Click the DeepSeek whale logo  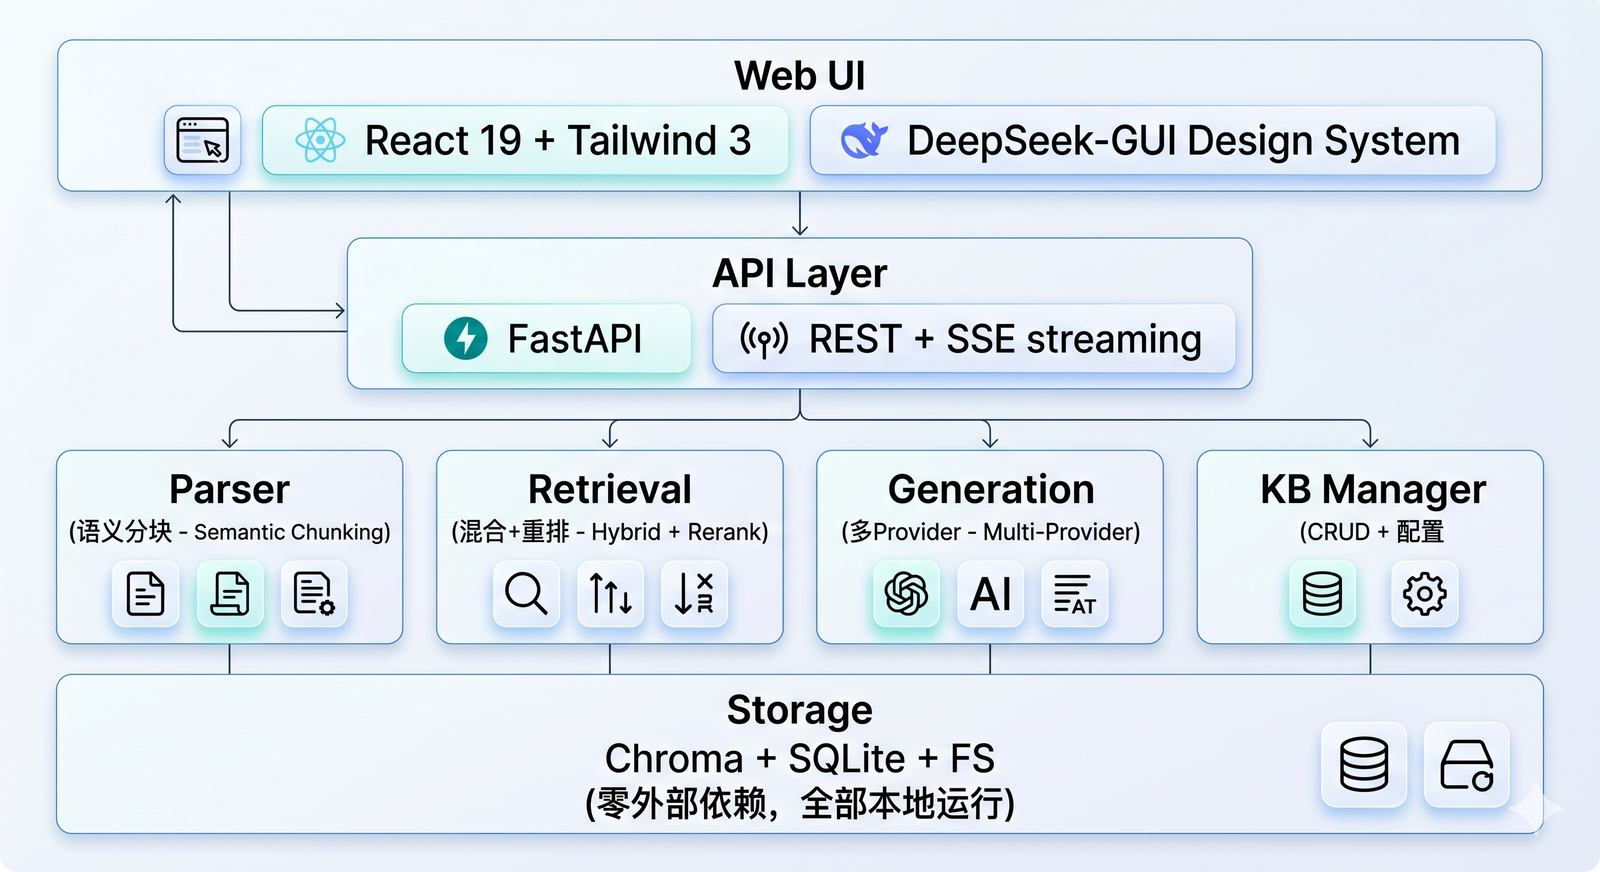(x=864, y=140)
